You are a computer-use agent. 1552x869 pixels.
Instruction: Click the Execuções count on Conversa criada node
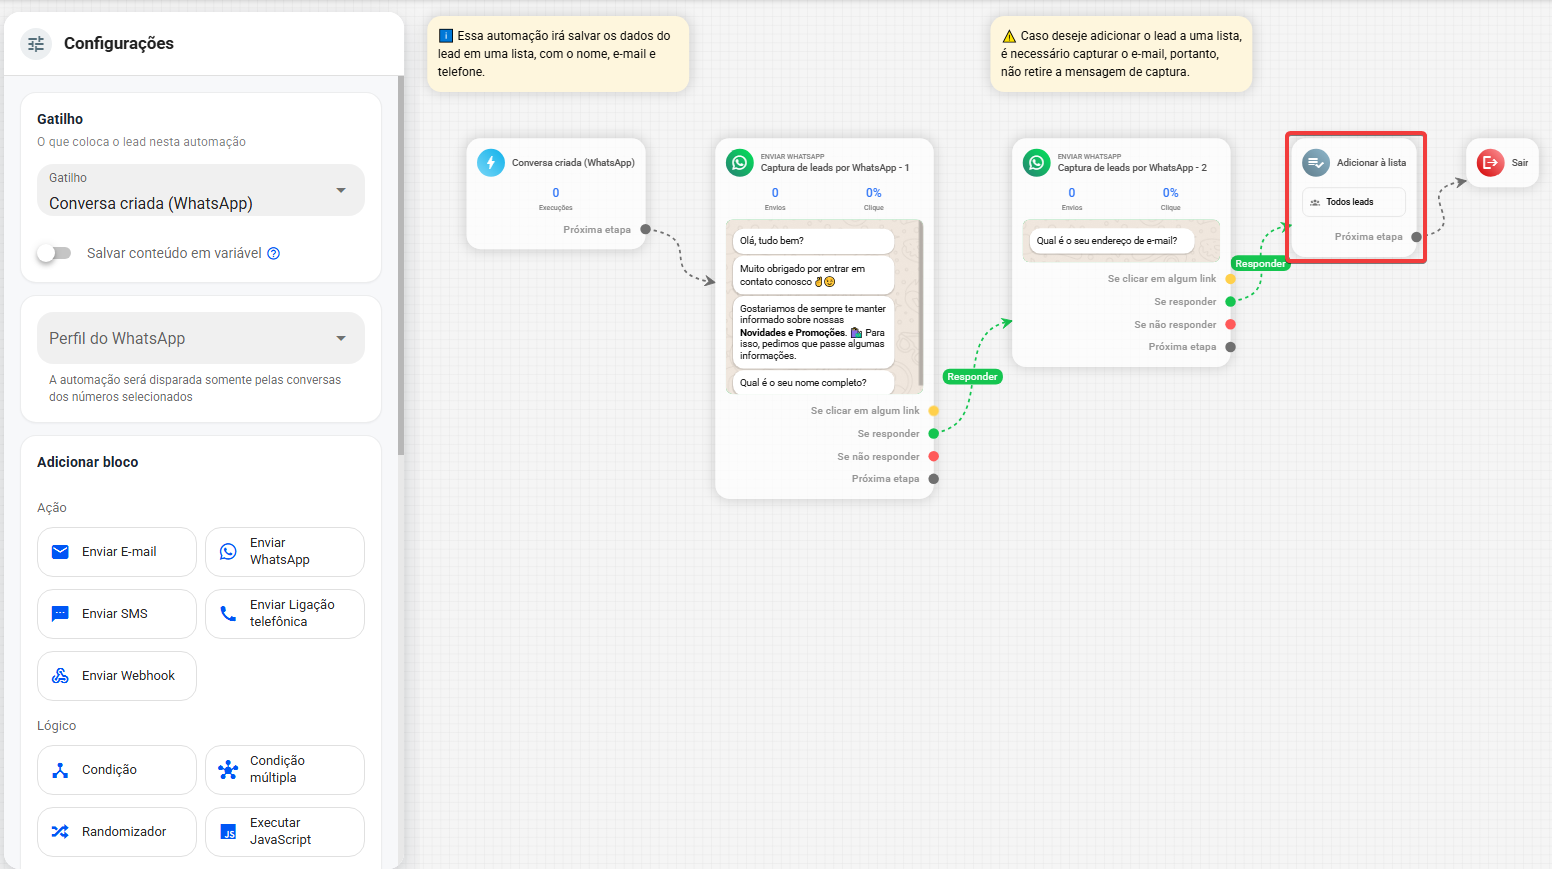pyautogui.click(x=556, y=193)
